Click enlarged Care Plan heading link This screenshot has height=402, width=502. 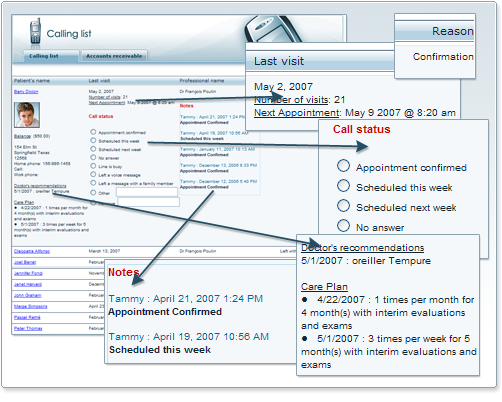click(x=324, y=287)
